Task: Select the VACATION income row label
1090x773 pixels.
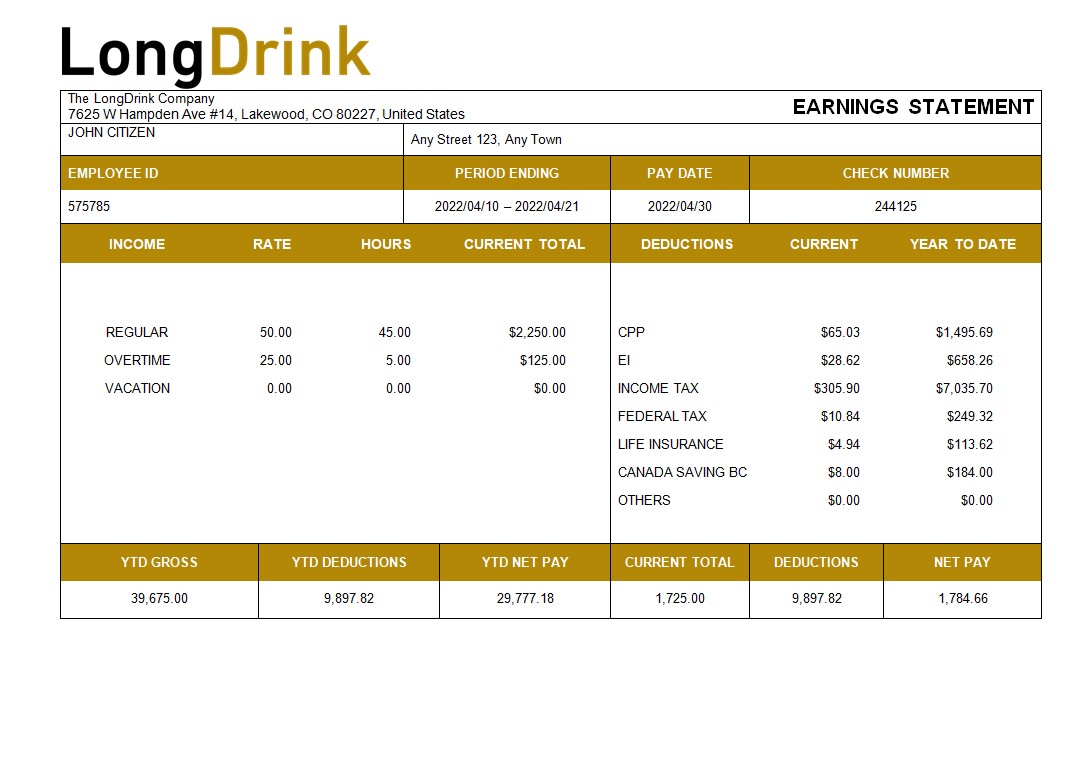Action: 138,388
